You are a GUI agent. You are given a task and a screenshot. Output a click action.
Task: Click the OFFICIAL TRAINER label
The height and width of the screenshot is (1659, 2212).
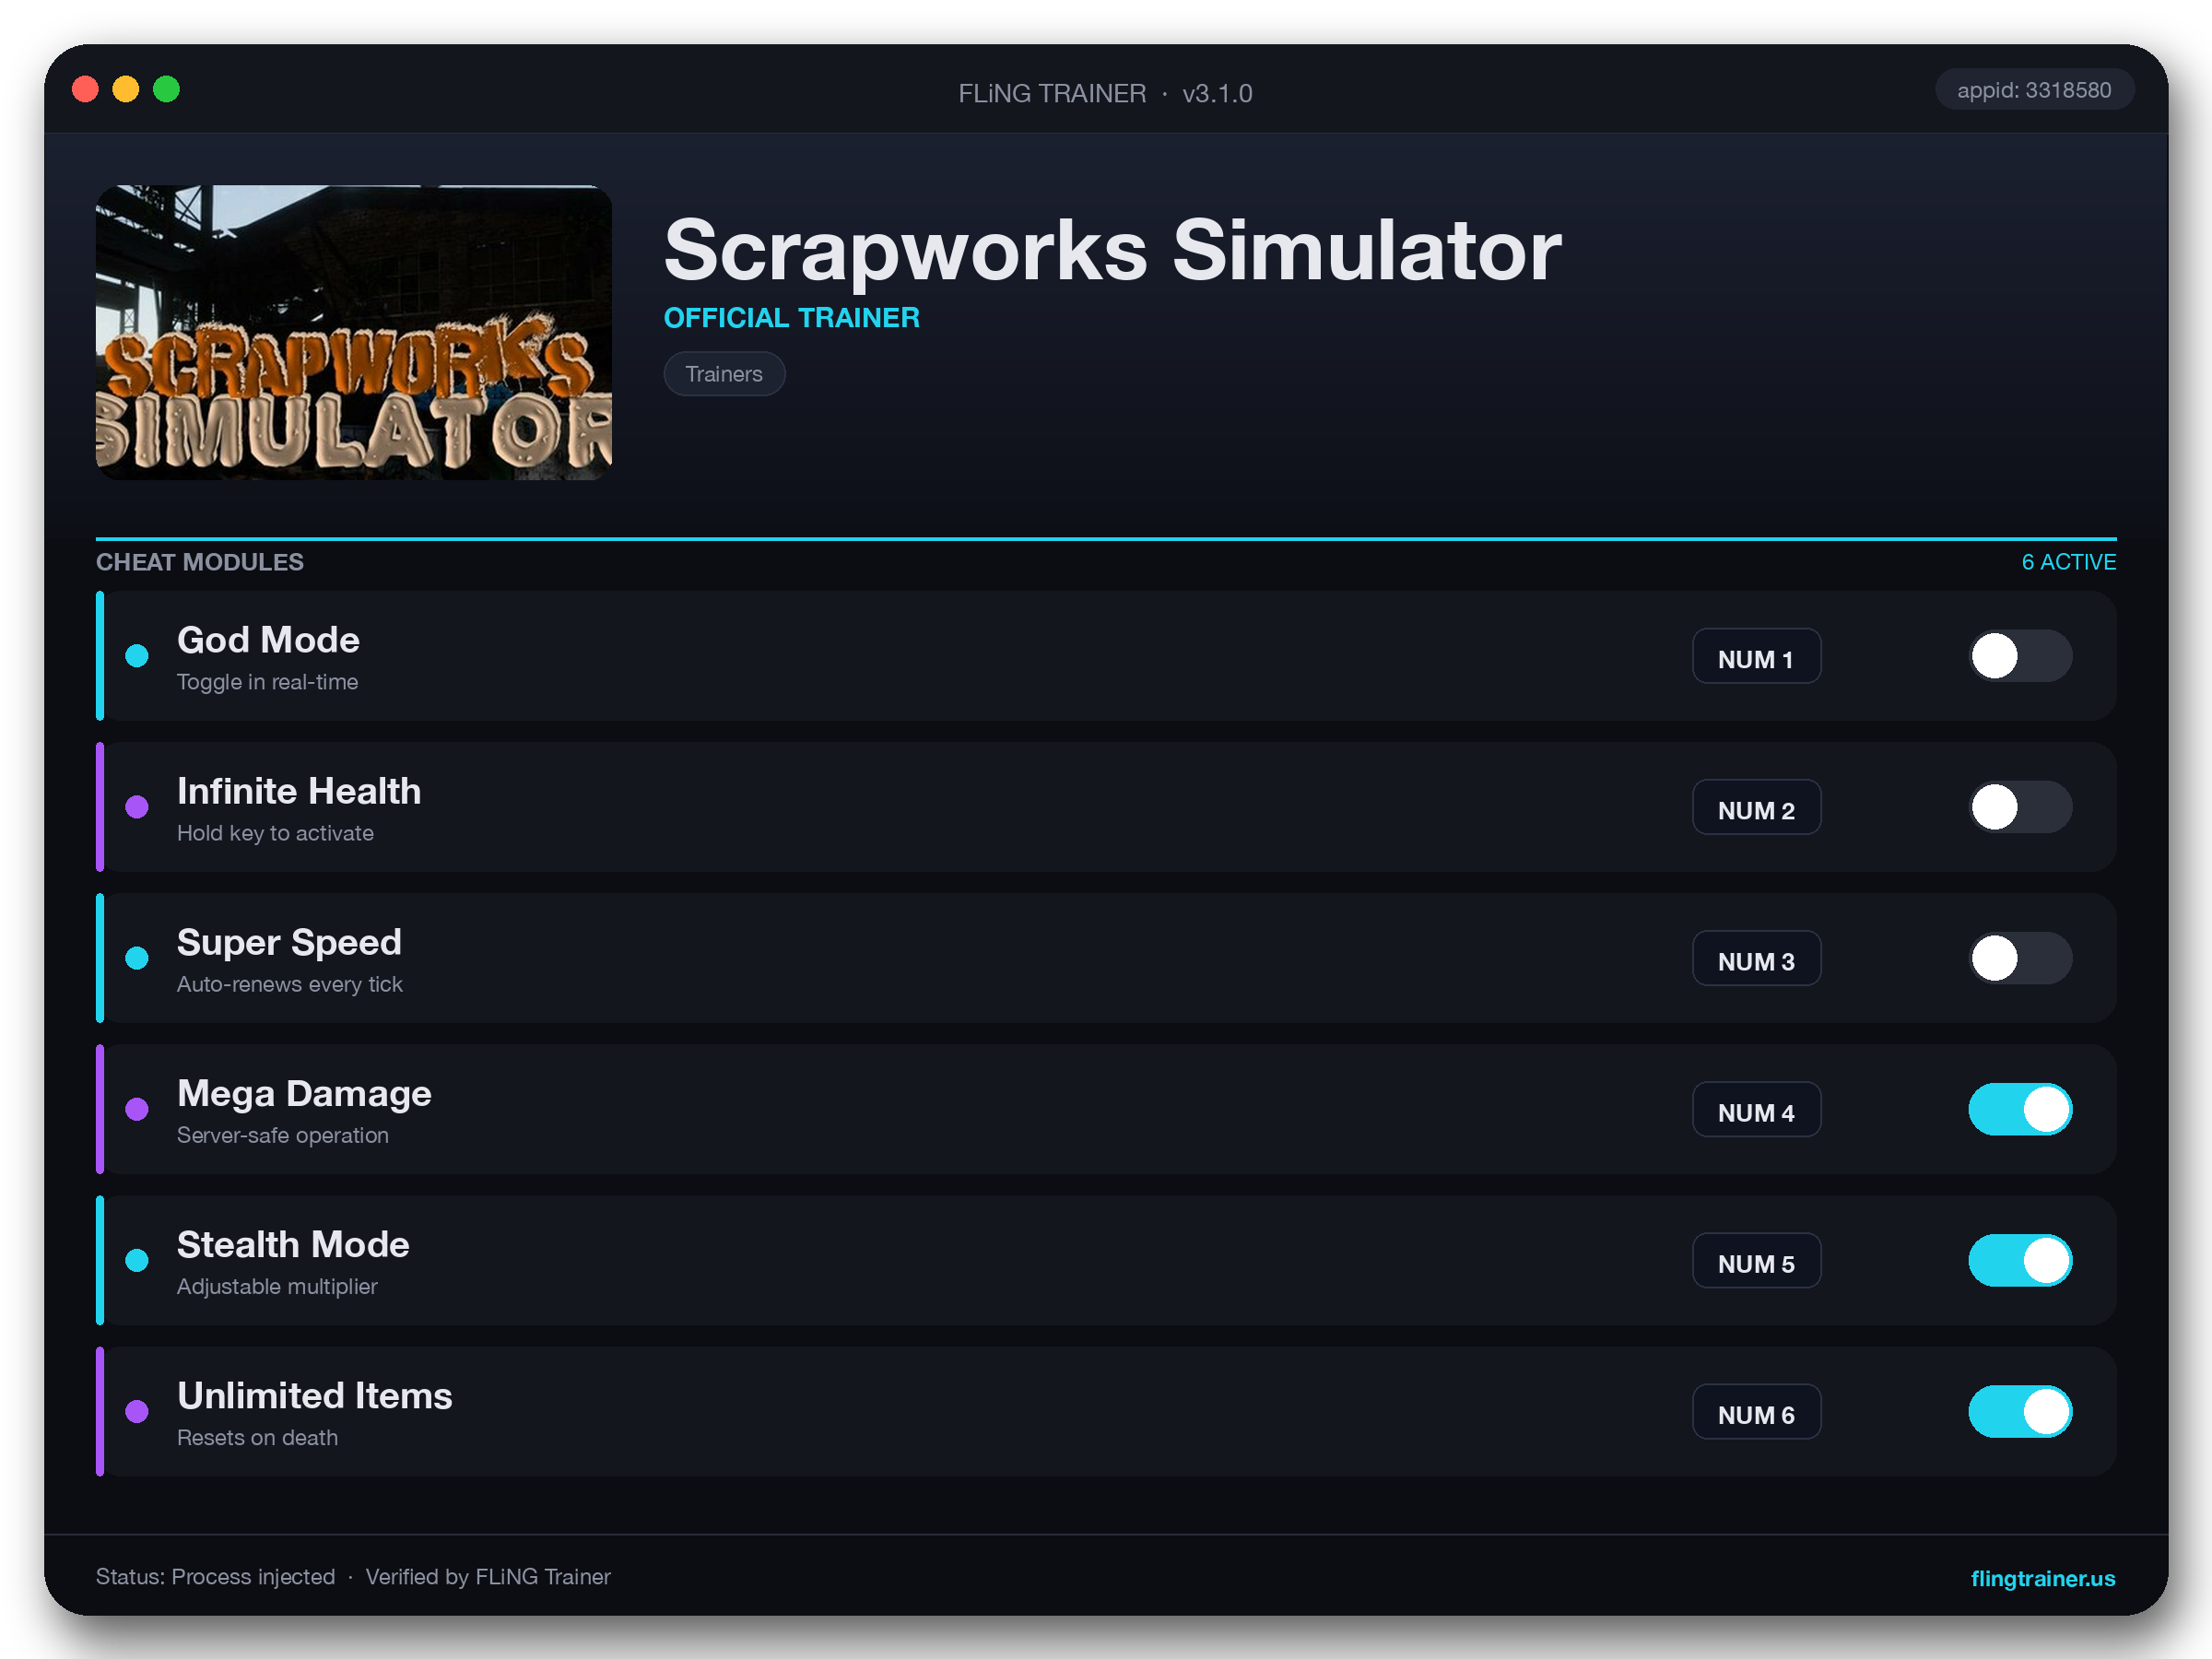click(791, 318)
